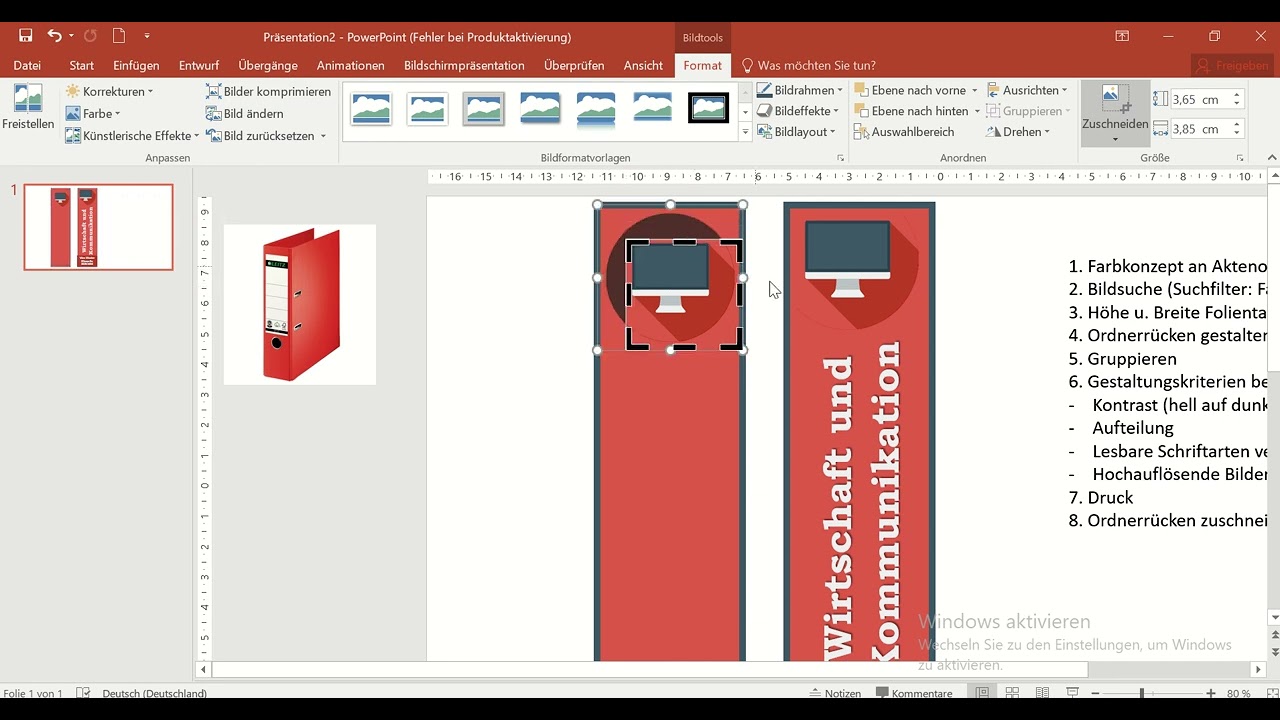Image resolution: width=1280 pixels, height=720 pixels.
Task: Open the Bildrahmen dropdown
Action: coord(799,90)
